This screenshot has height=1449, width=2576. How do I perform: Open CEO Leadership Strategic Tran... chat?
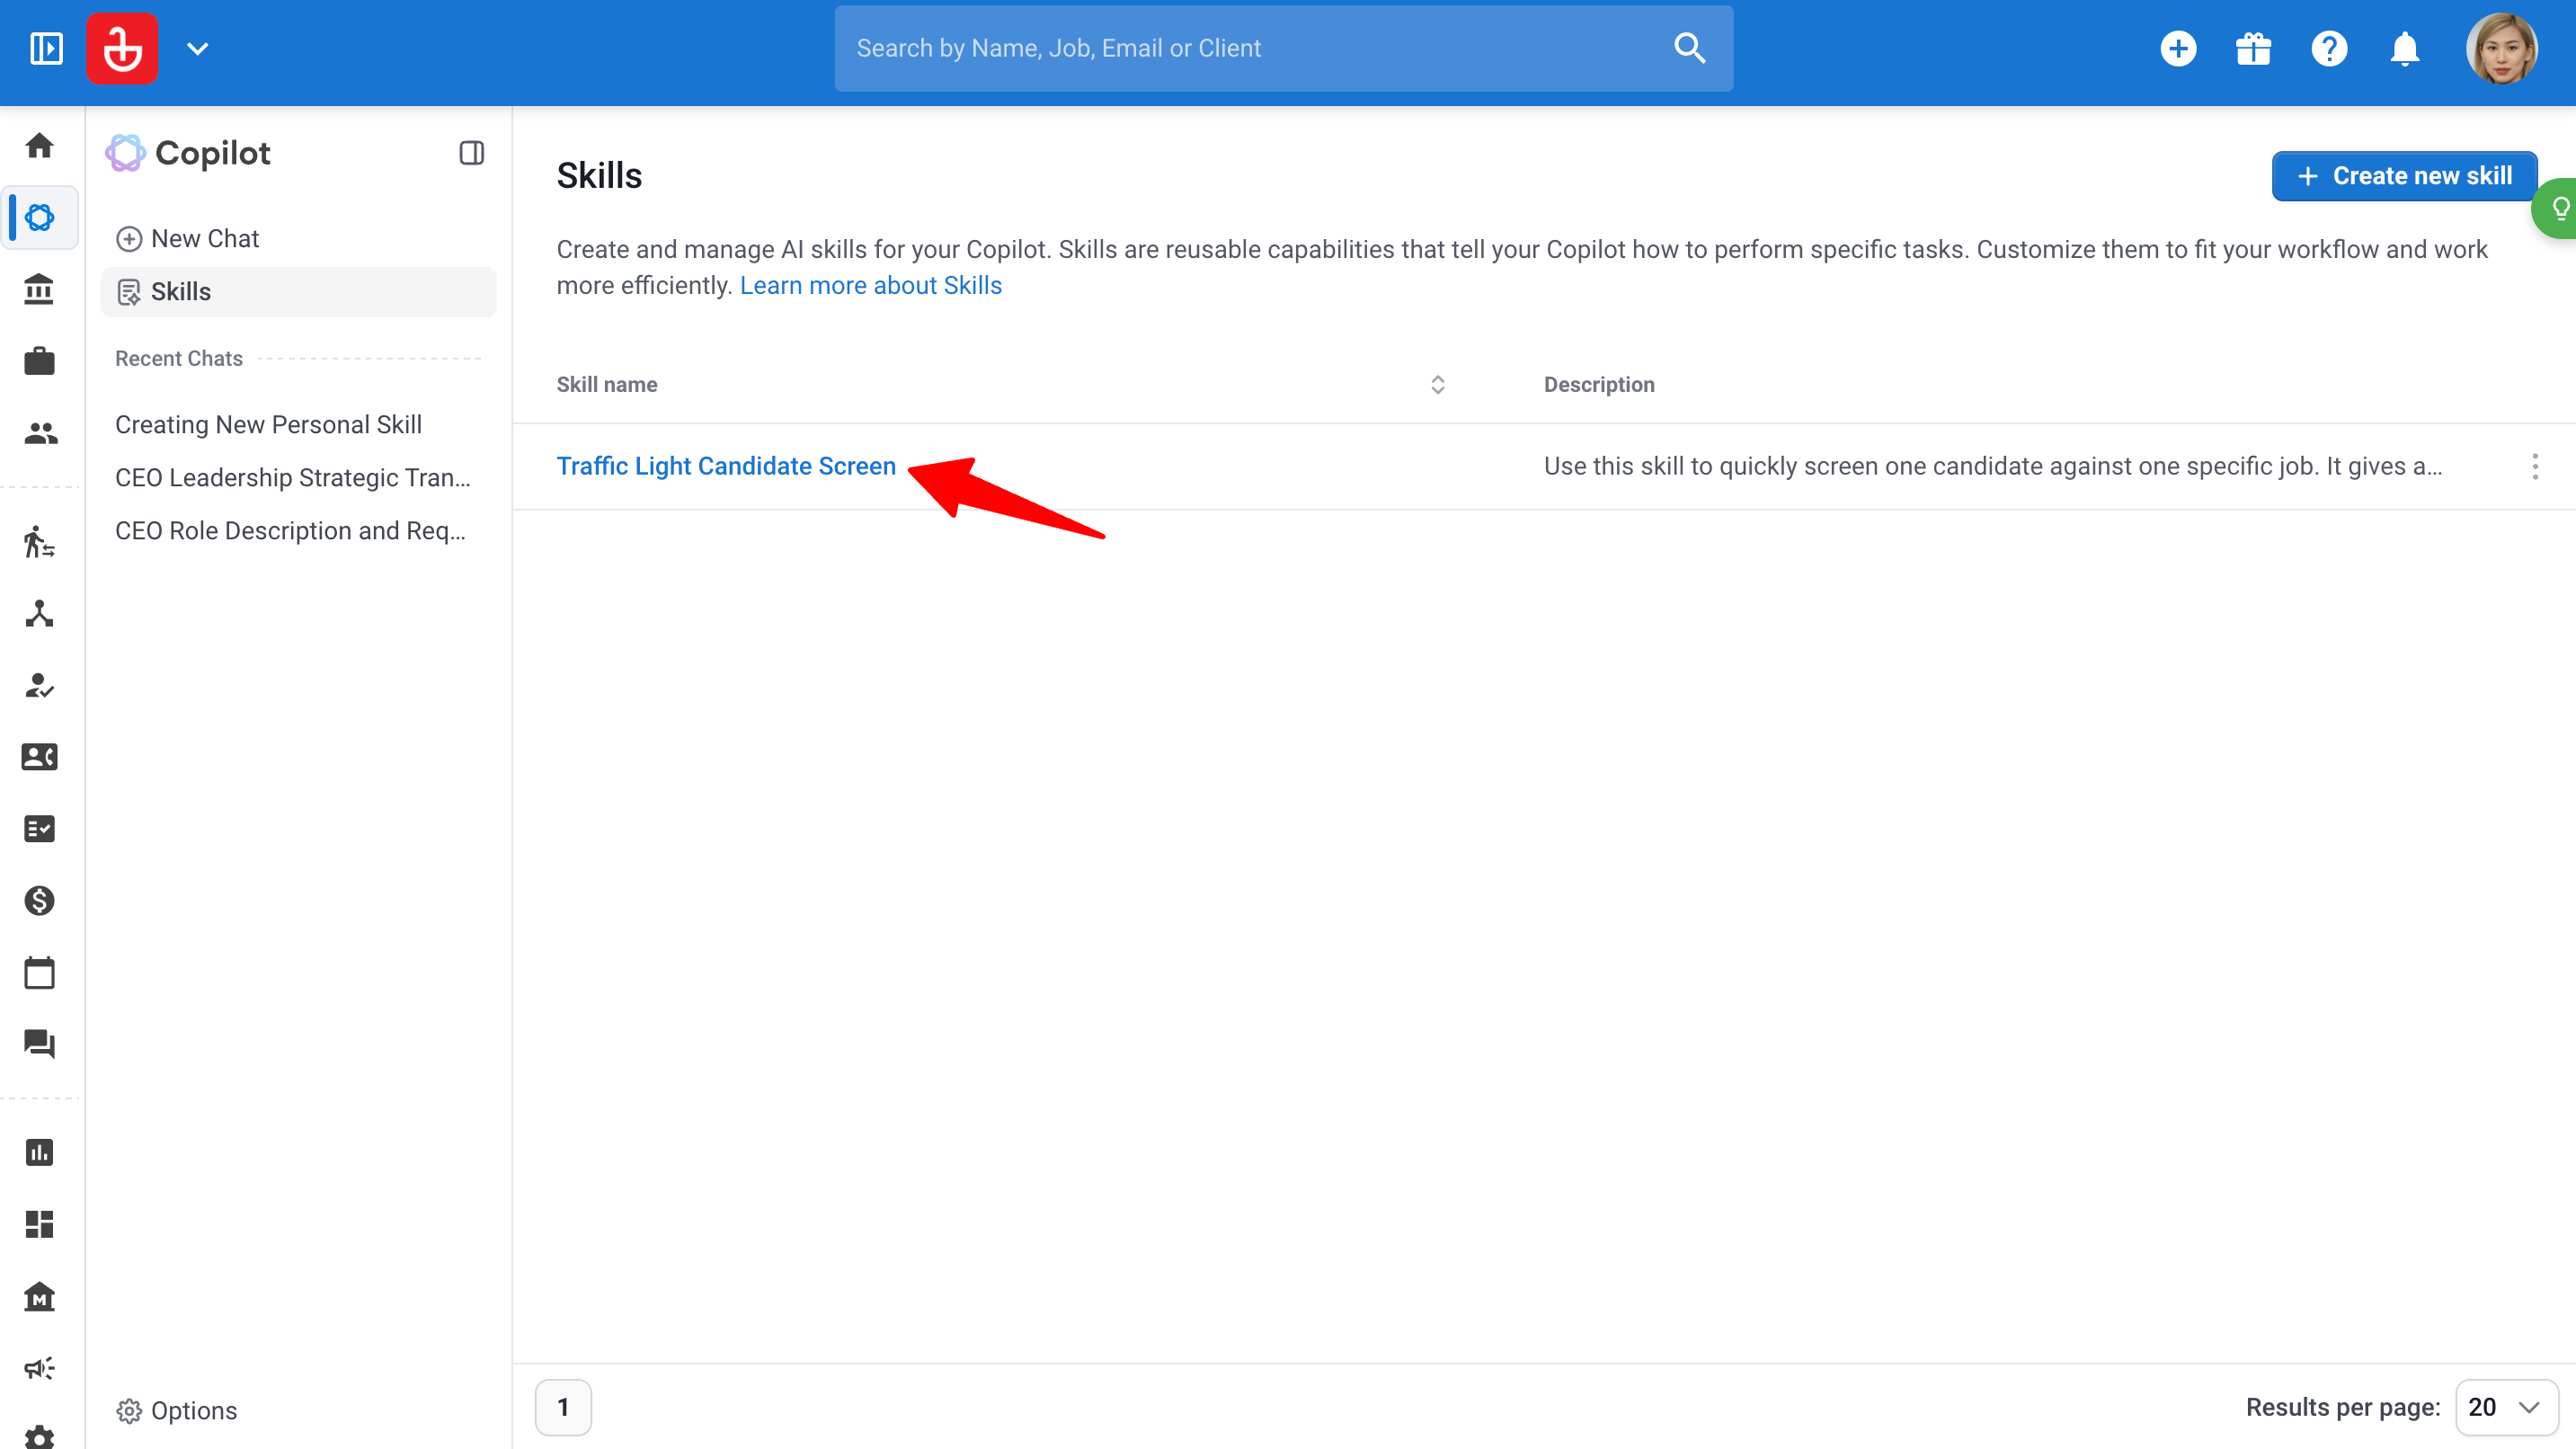pos(293,478)
